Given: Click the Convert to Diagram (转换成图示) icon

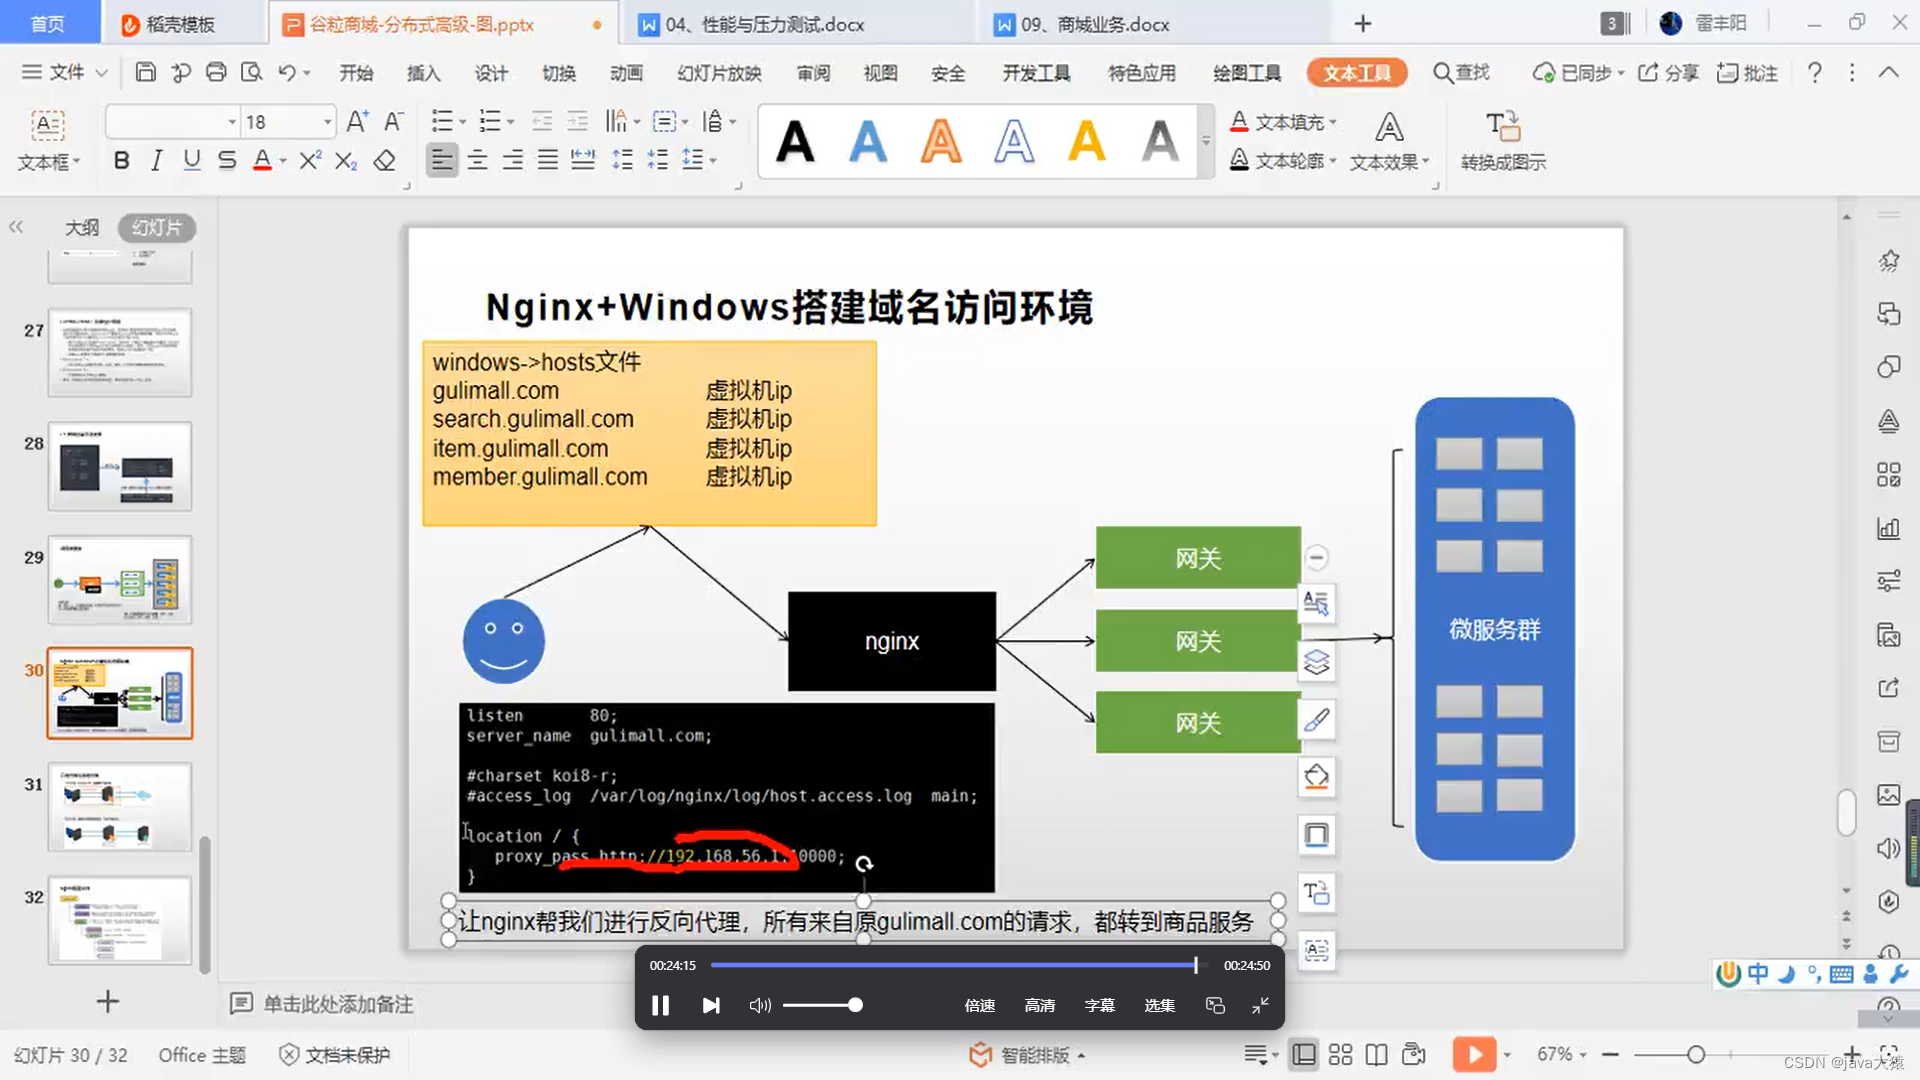Looking at the screenshot, I should pos(1502,128).
